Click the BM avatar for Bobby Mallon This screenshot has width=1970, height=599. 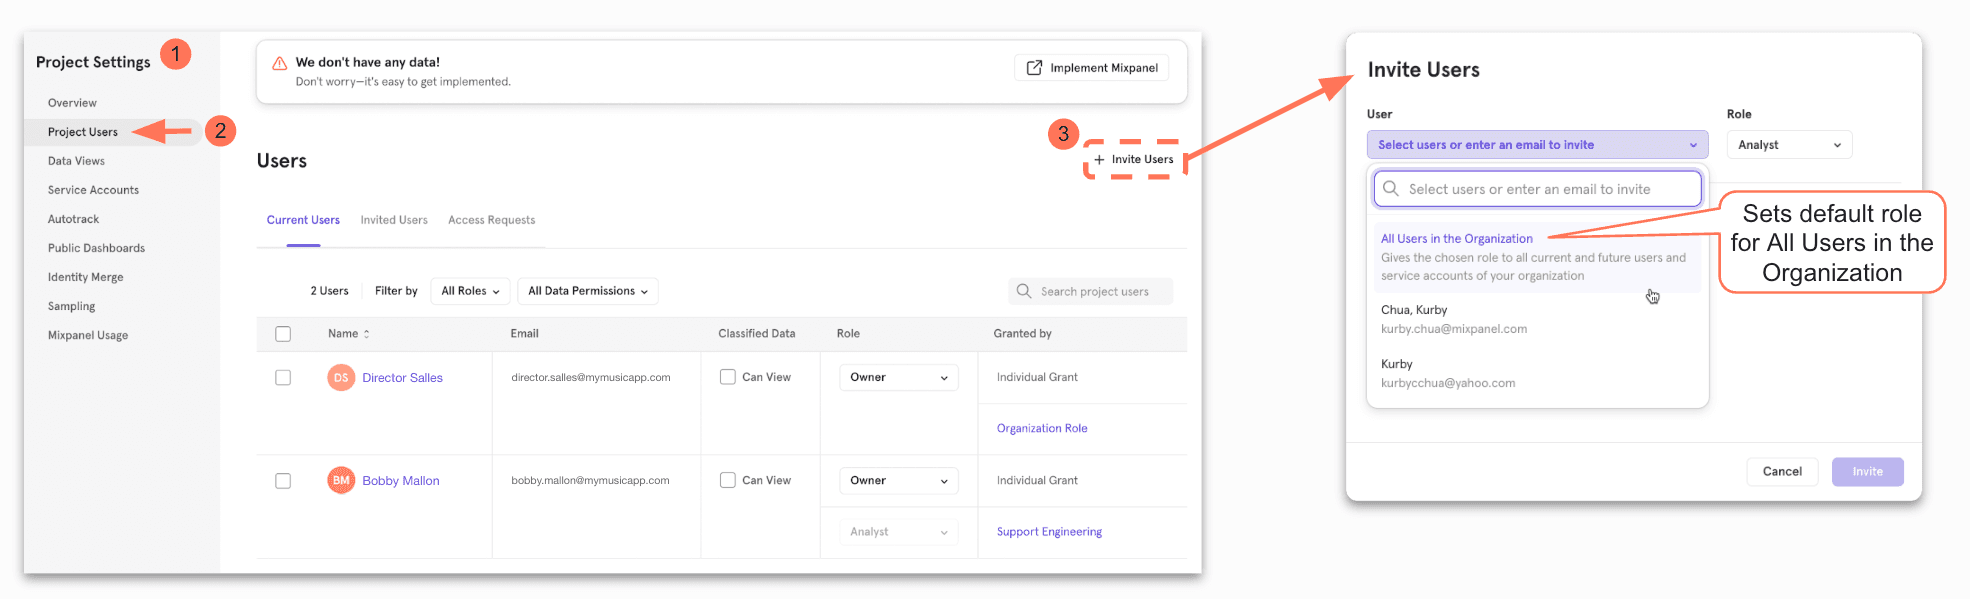pos(341,481)
